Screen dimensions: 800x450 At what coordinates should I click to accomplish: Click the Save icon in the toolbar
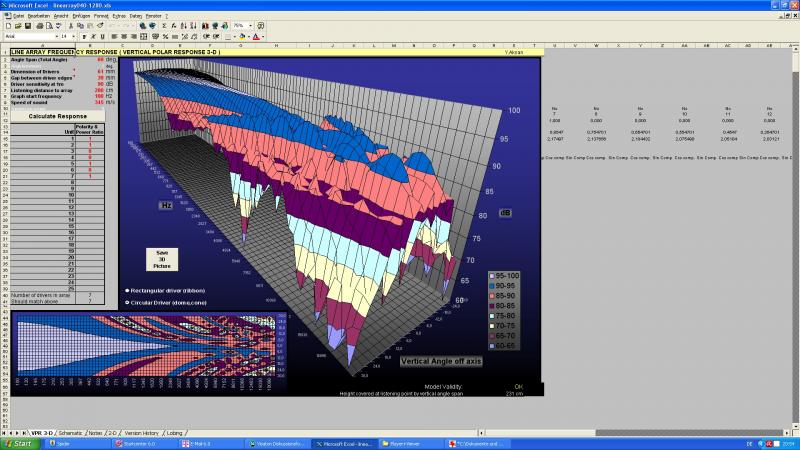point(28,26)
